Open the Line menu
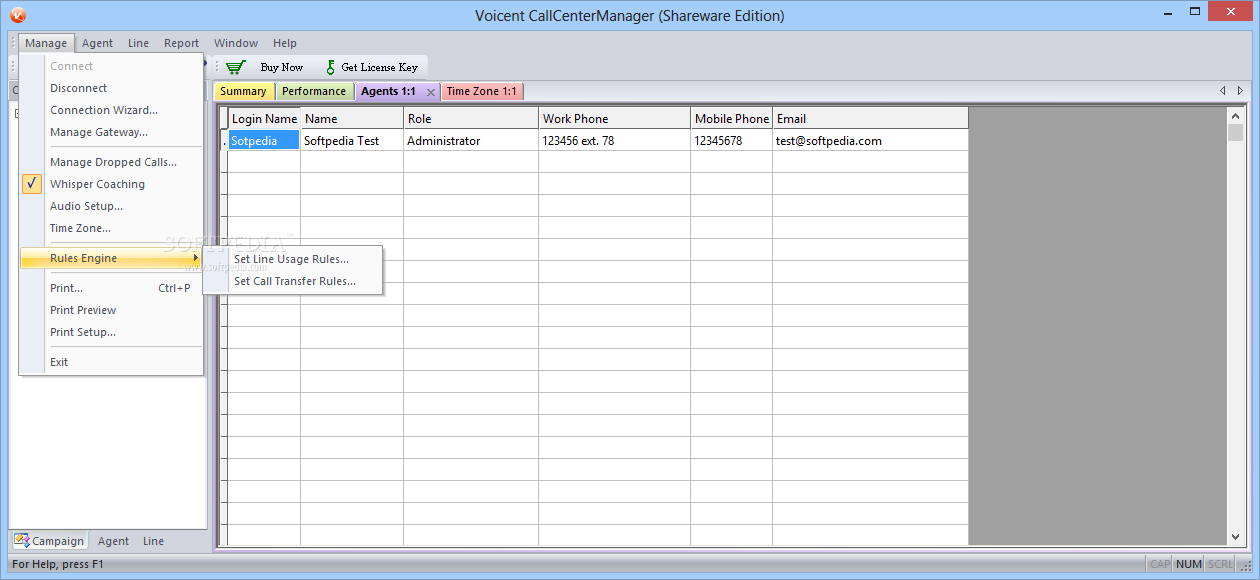The height and width of the screenshot is (580, 1260). pyautogui.click(x=139, y=43)
